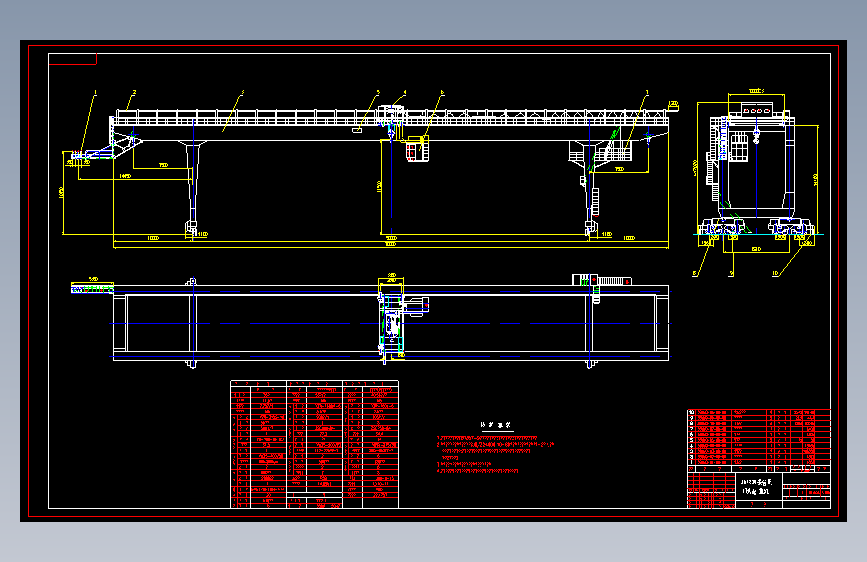Select the crane side elevation view at right
The image size is (867, 562).
(x=756, y=185)
